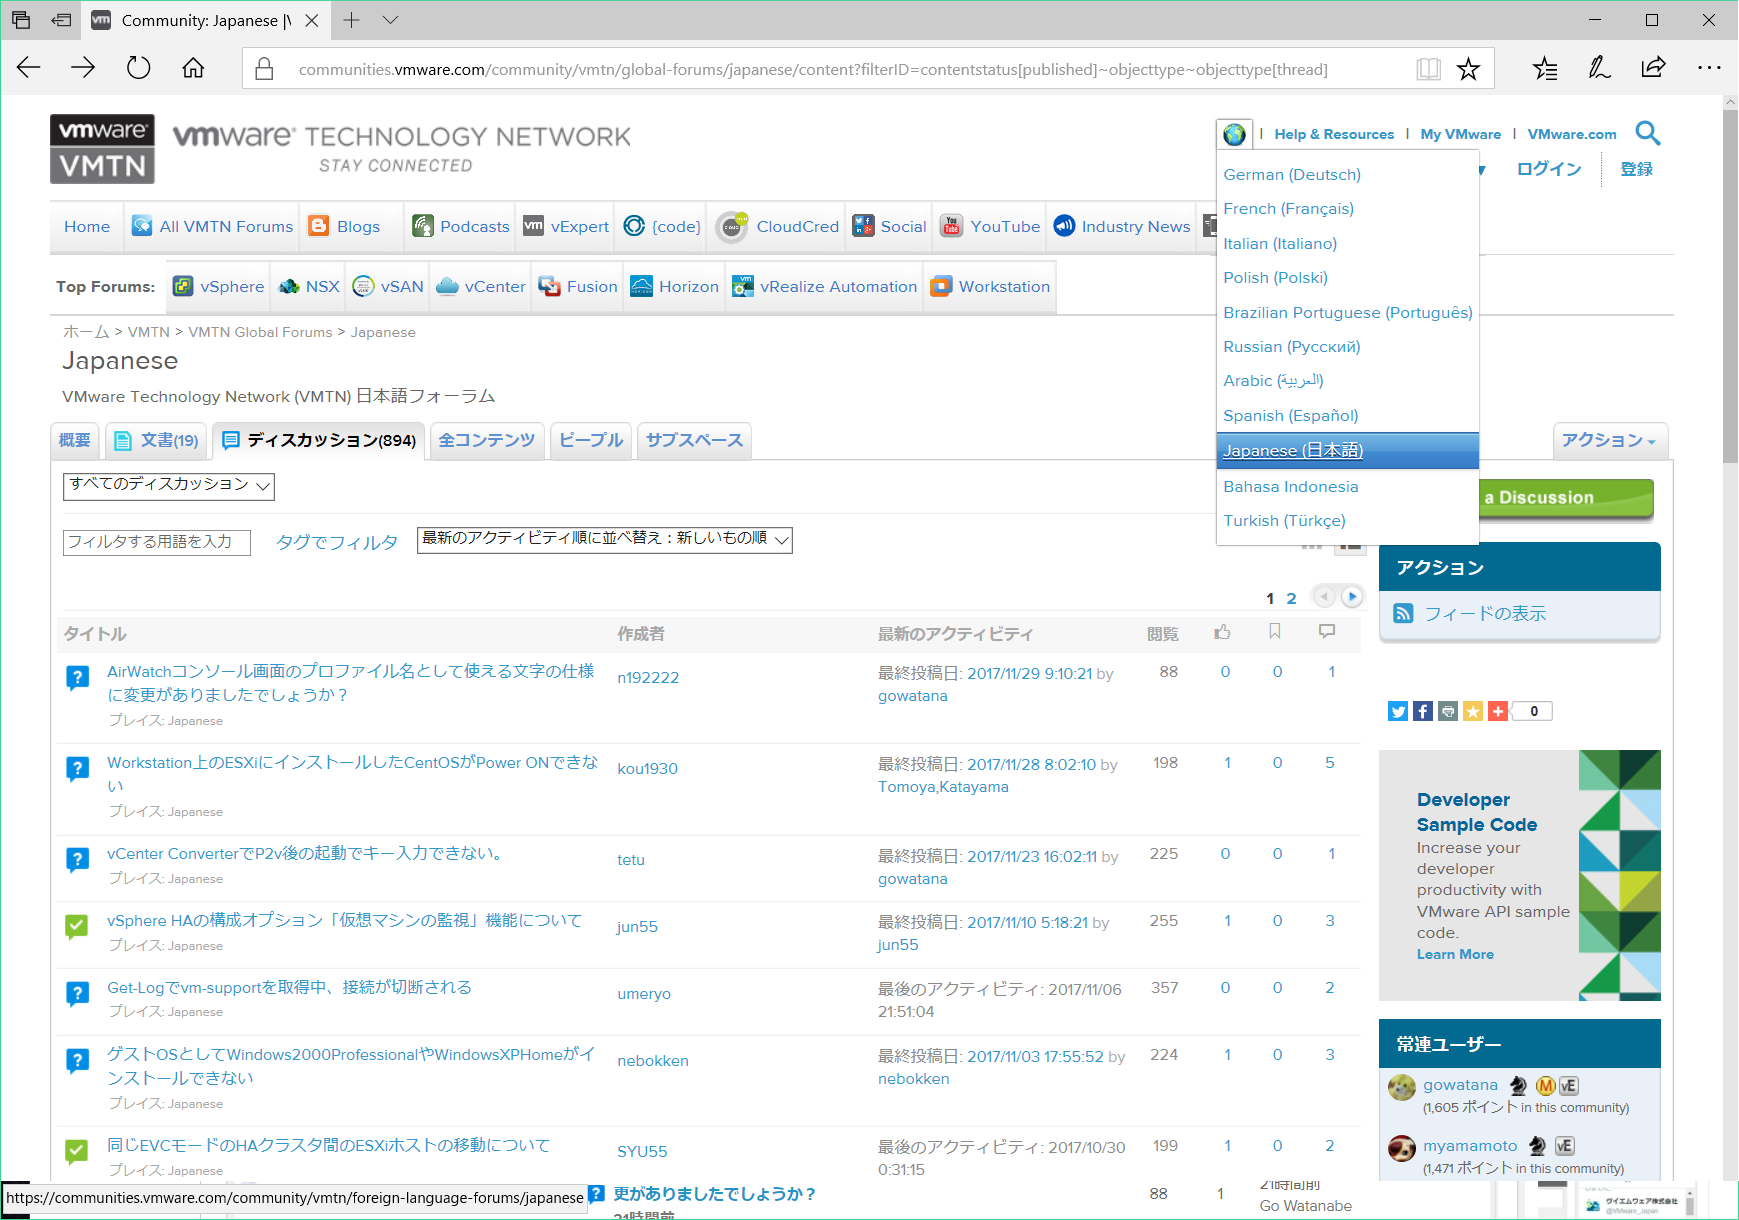Image resolution: width=1739 pixels, height=1220 pixels.
Task: Click the yellow star share icon
Action: (x=1473, y=711)
